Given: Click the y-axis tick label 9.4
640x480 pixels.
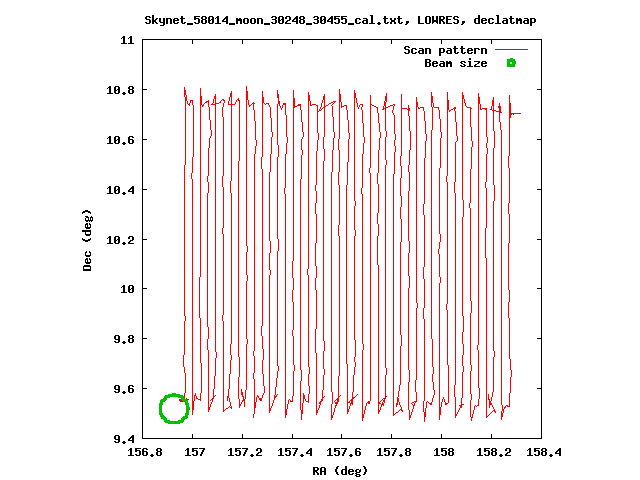Looking at the screenshot, I should (x=124, y=439).
